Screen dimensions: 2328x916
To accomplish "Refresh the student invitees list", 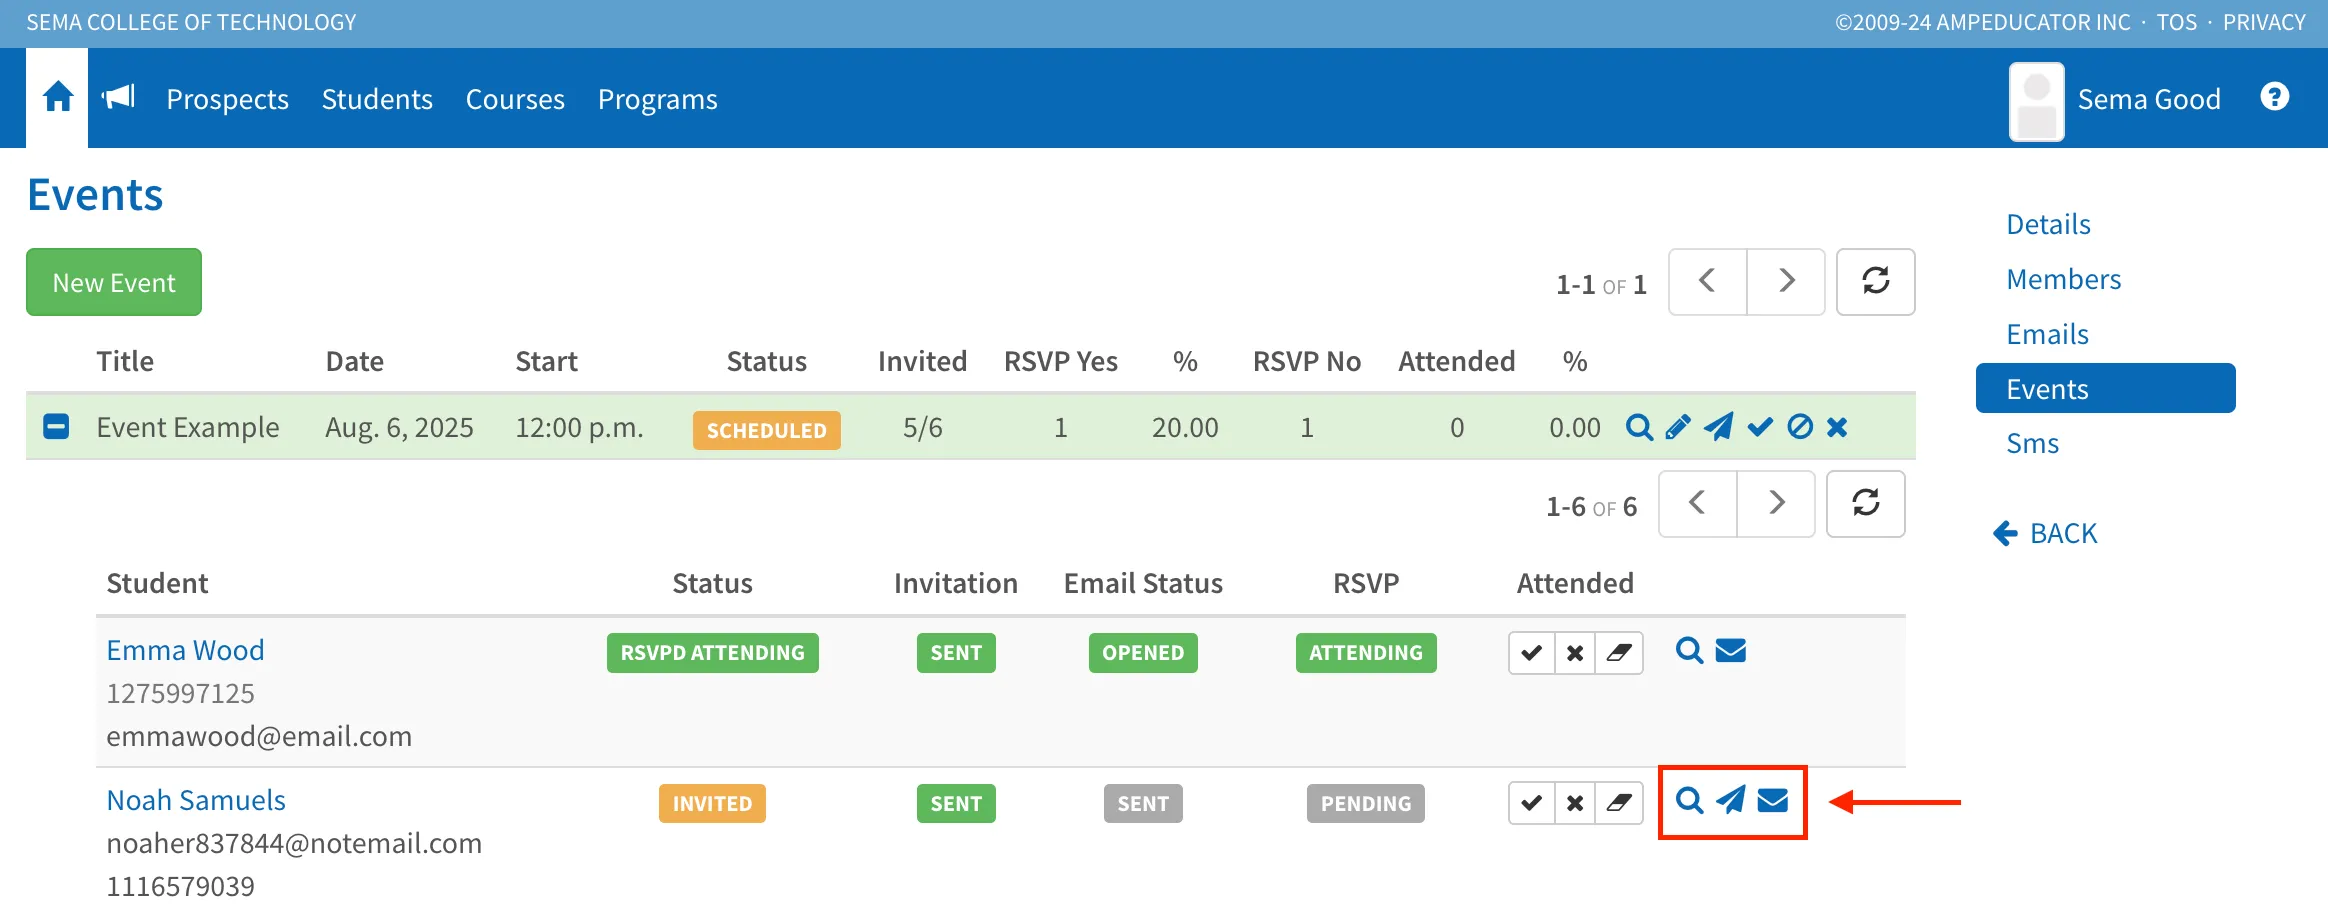I will click(1866, 503).
